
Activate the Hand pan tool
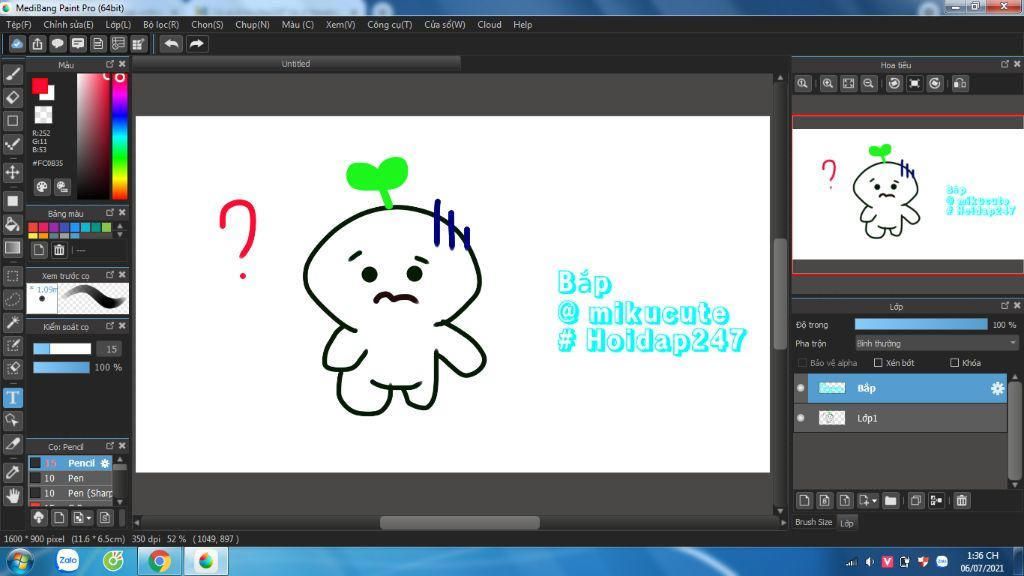12,496
